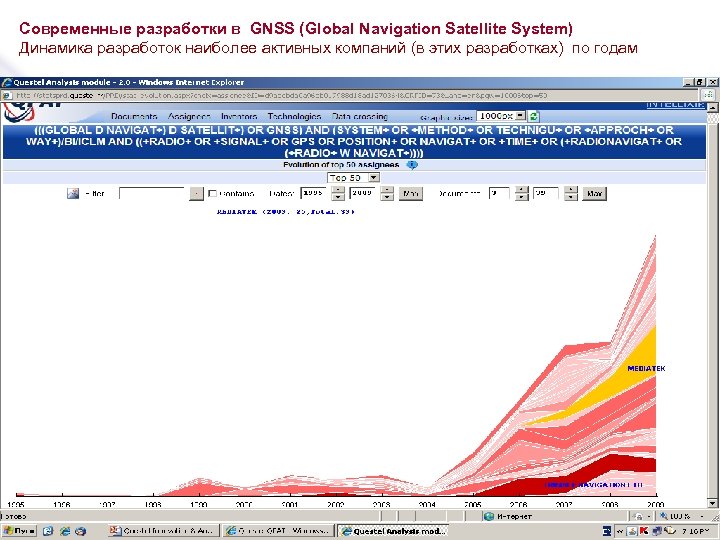Click the MEDIATEK (2009) tooltip text above chart
The height and width of the screenshot is (540, 720).
(x=286, y=212)
